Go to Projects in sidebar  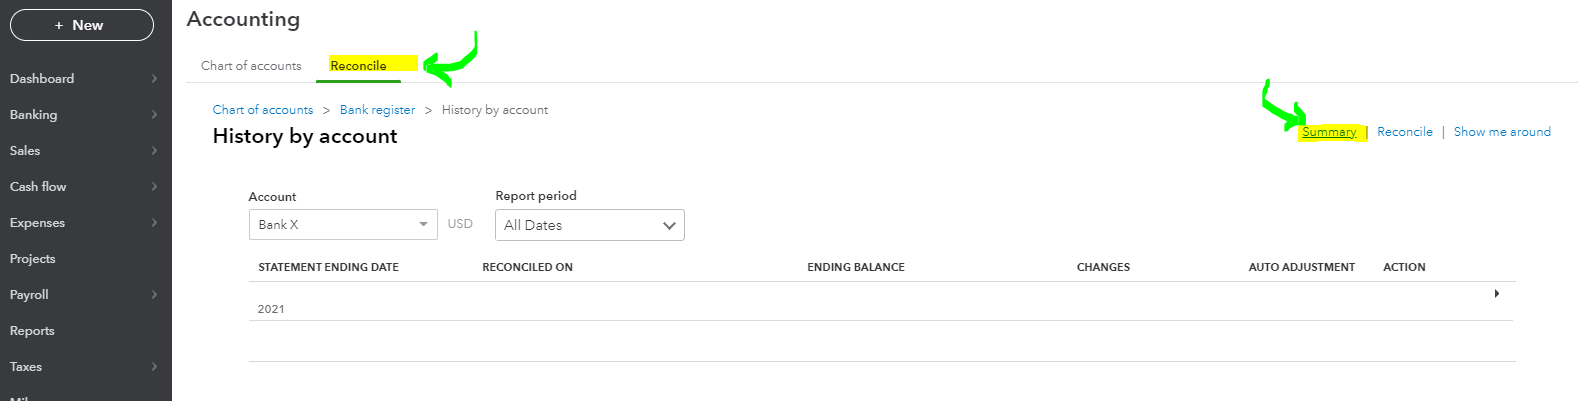pos(33,259)
